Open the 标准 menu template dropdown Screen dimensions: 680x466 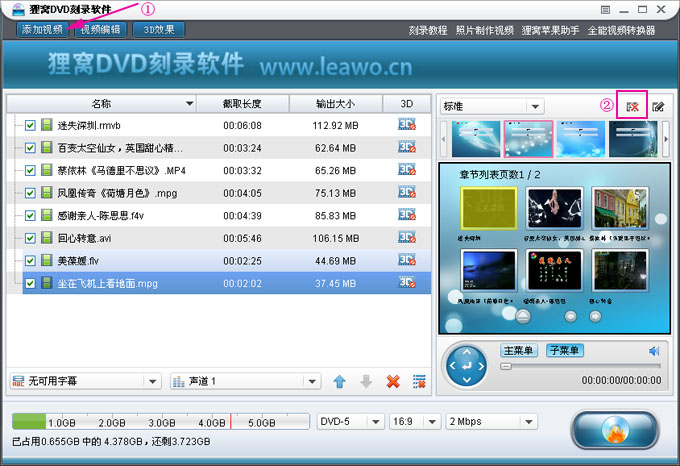492,106
